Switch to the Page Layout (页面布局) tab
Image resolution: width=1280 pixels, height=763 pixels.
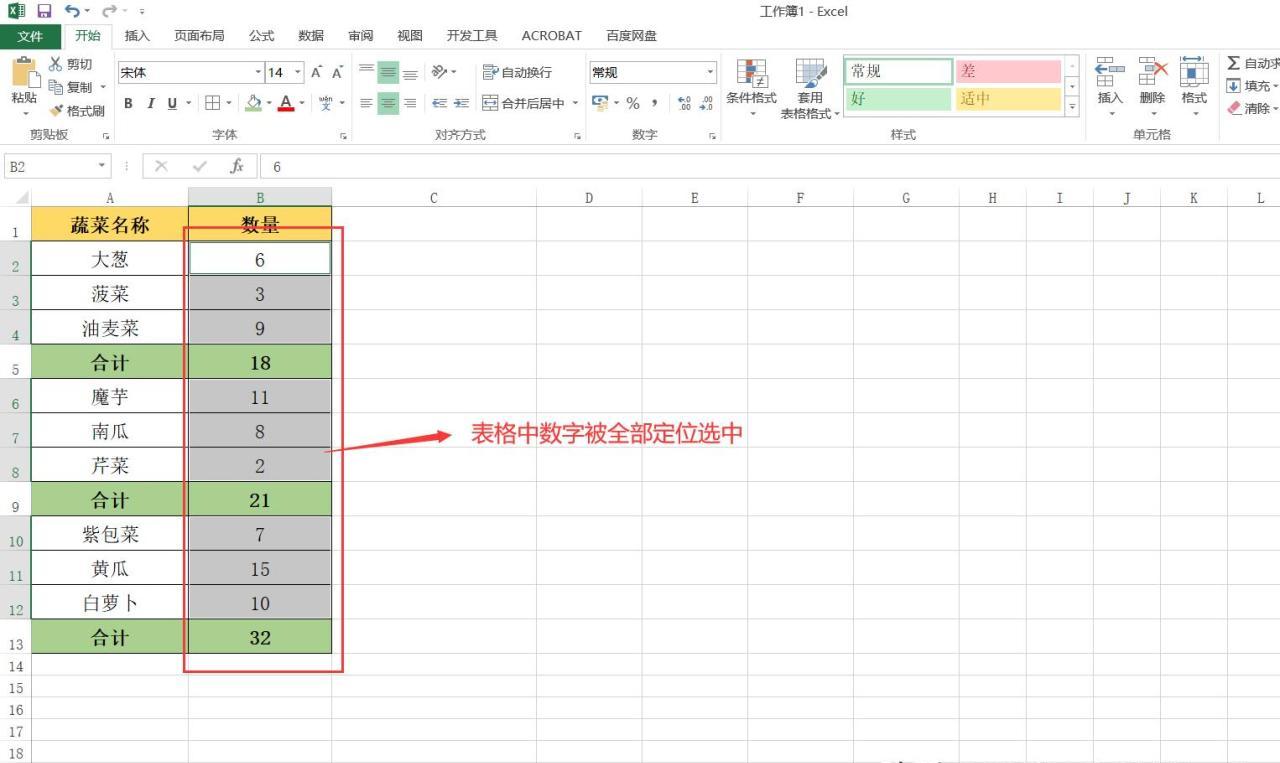pos(199,36)
